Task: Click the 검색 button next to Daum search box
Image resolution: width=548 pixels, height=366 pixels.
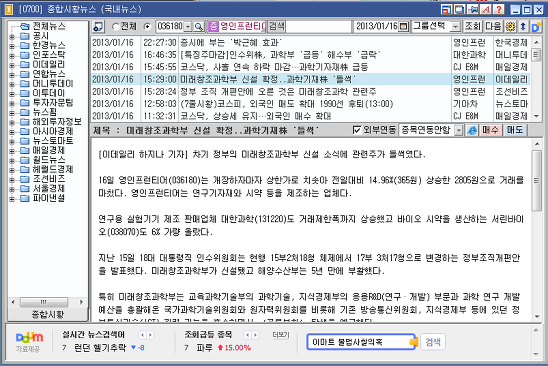Action: click(x=433, y=342)
